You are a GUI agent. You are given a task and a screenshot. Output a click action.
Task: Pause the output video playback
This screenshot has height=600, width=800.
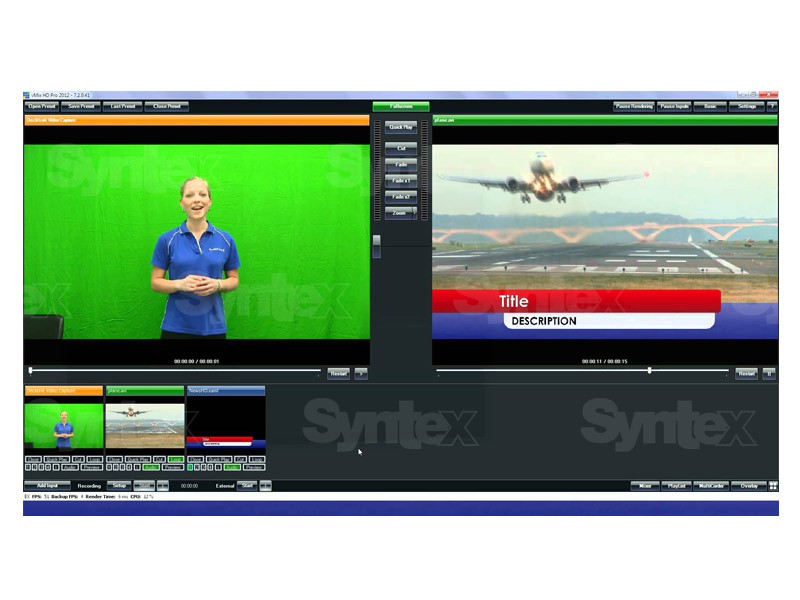pos(769,373)
